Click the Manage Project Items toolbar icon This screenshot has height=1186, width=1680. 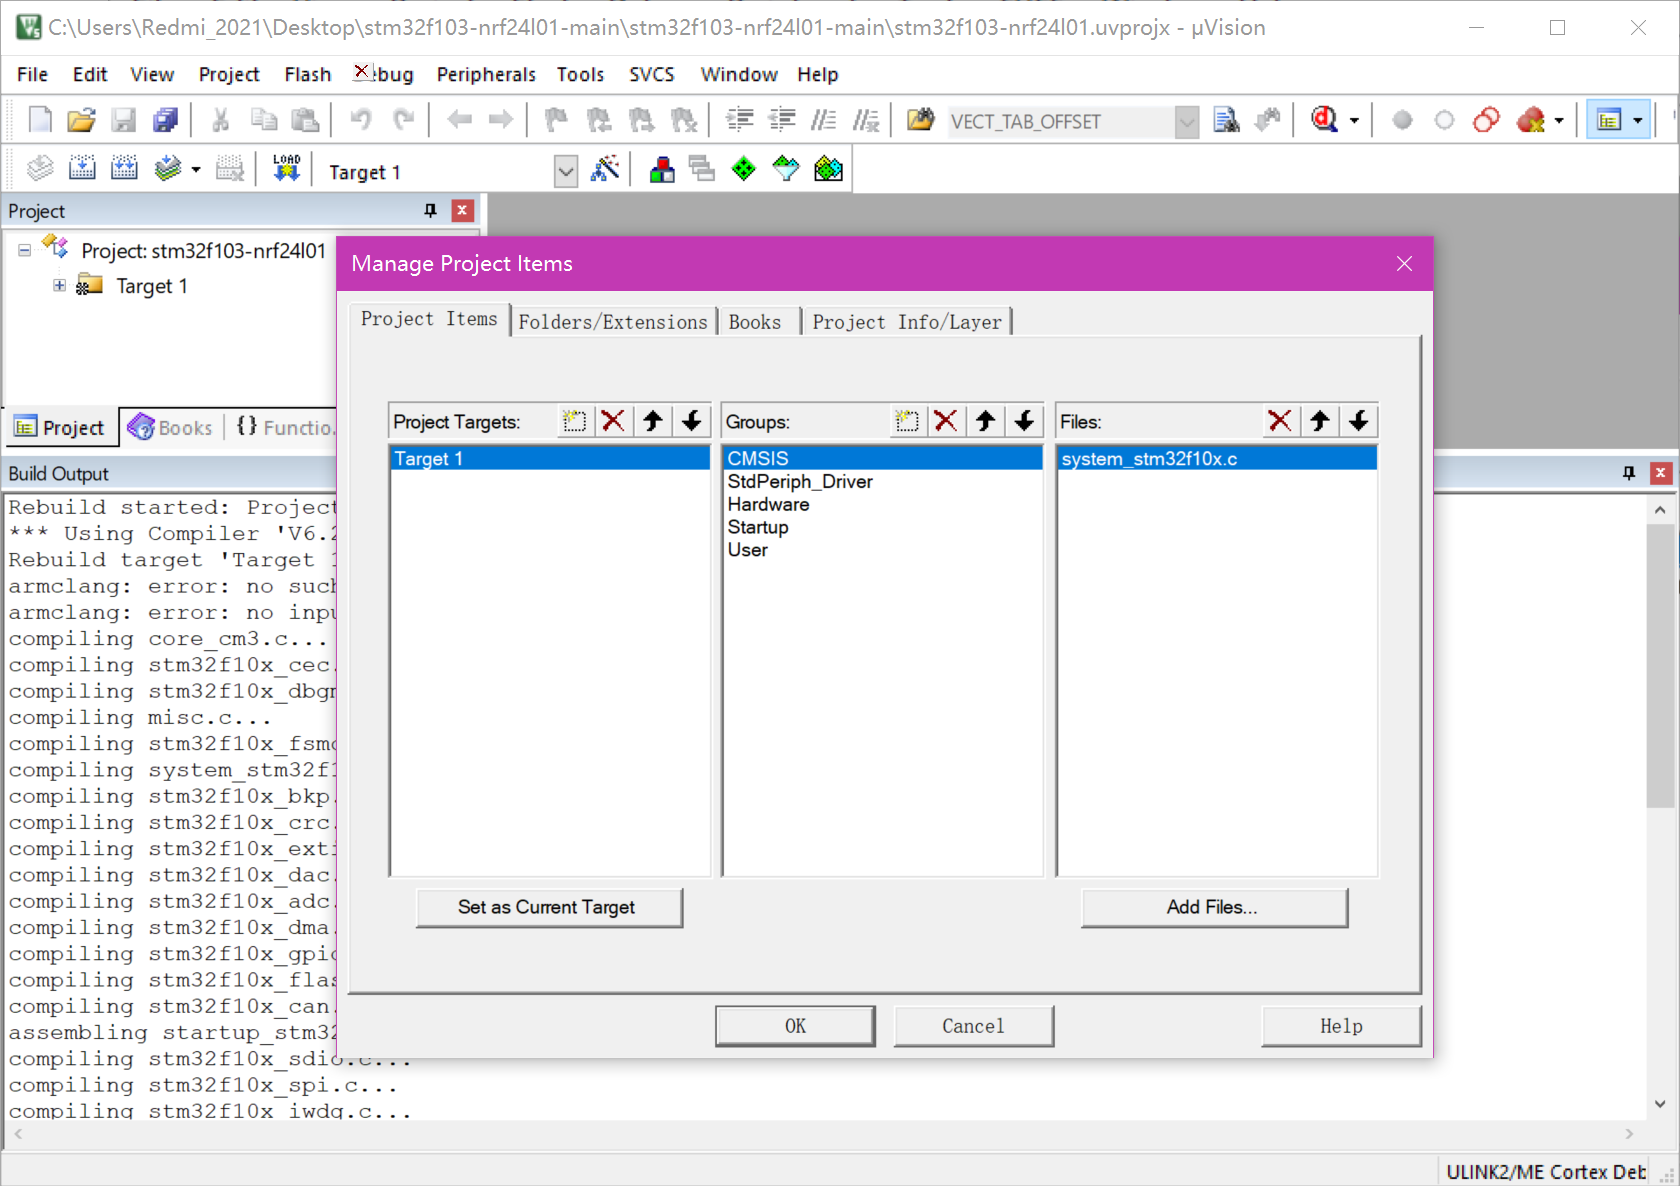(x=661, y=169)
